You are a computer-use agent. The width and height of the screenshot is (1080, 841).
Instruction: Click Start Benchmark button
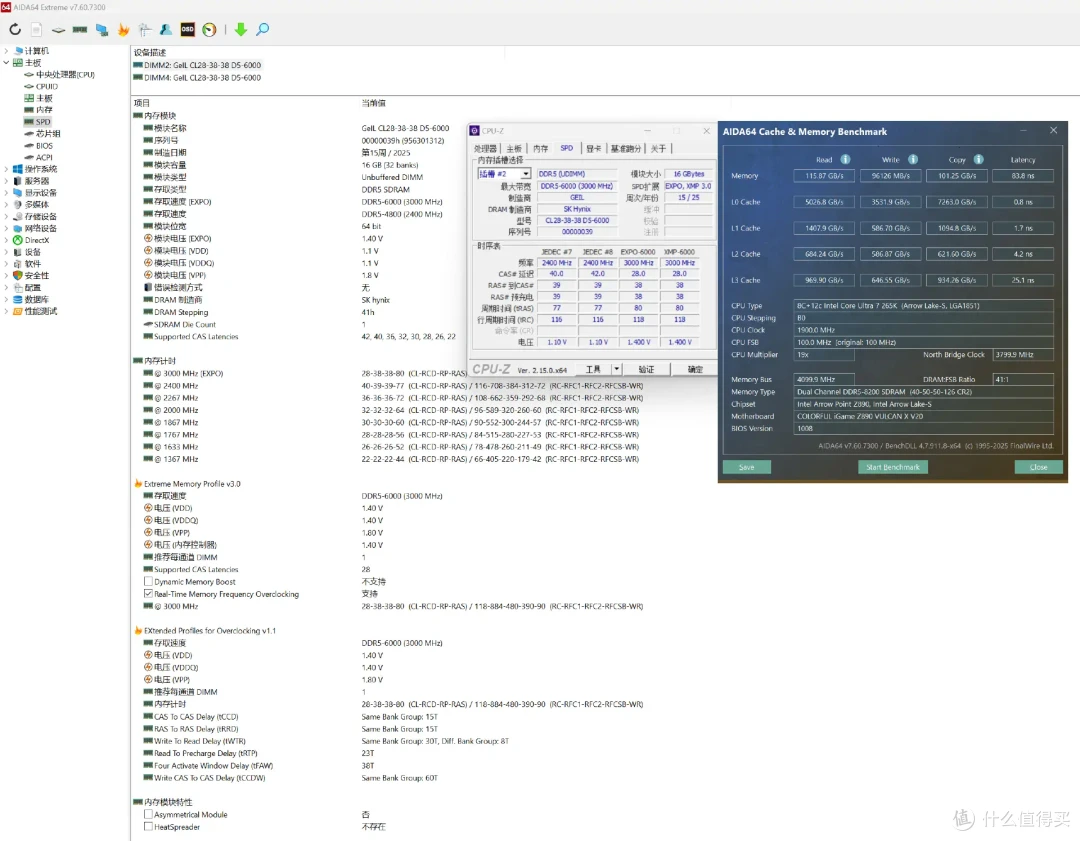tap(893, 467)
